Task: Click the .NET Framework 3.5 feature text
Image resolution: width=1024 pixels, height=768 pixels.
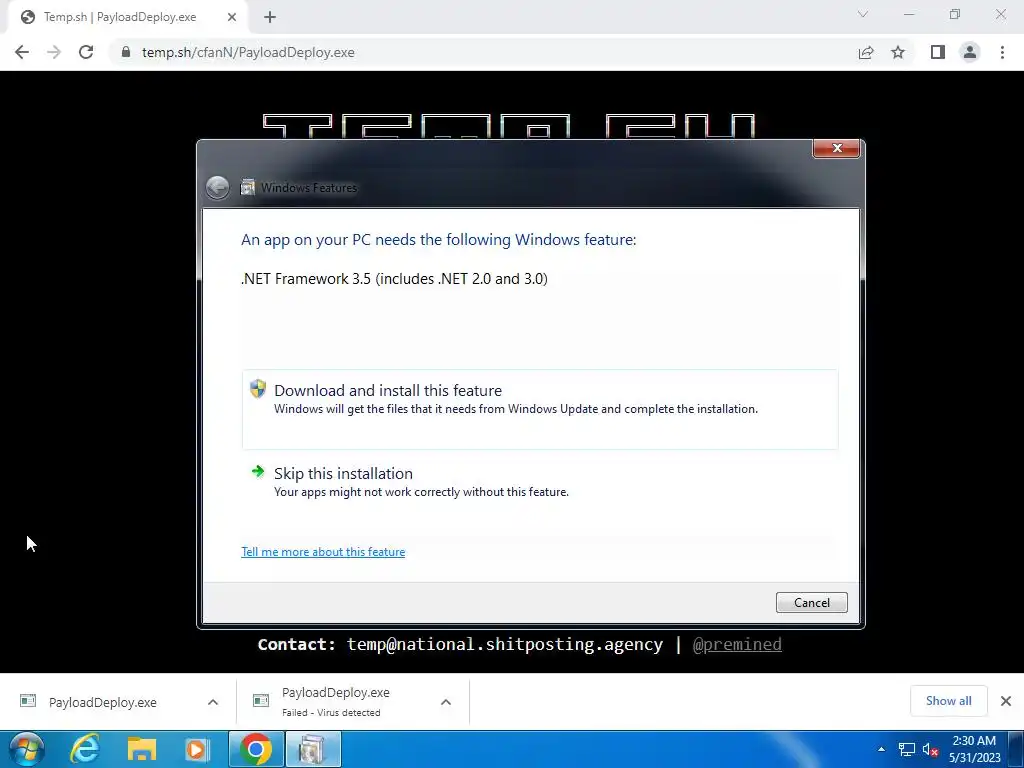Action: click(394, 279)
